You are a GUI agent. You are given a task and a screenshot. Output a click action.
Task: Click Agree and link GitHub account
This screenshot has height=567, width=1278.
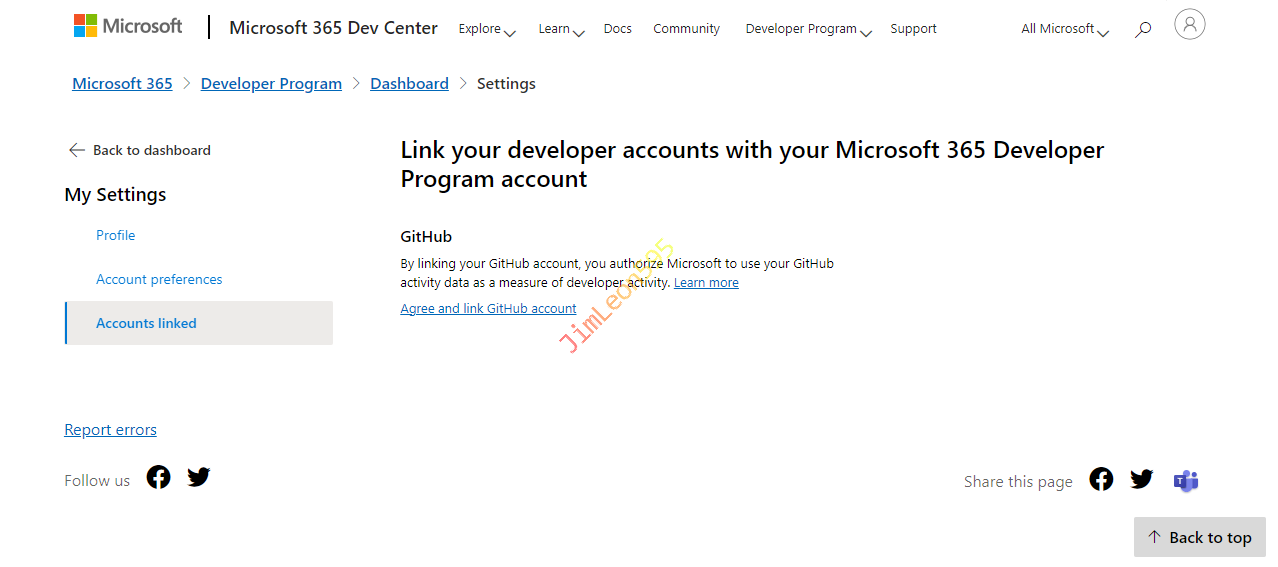[488, 309]
